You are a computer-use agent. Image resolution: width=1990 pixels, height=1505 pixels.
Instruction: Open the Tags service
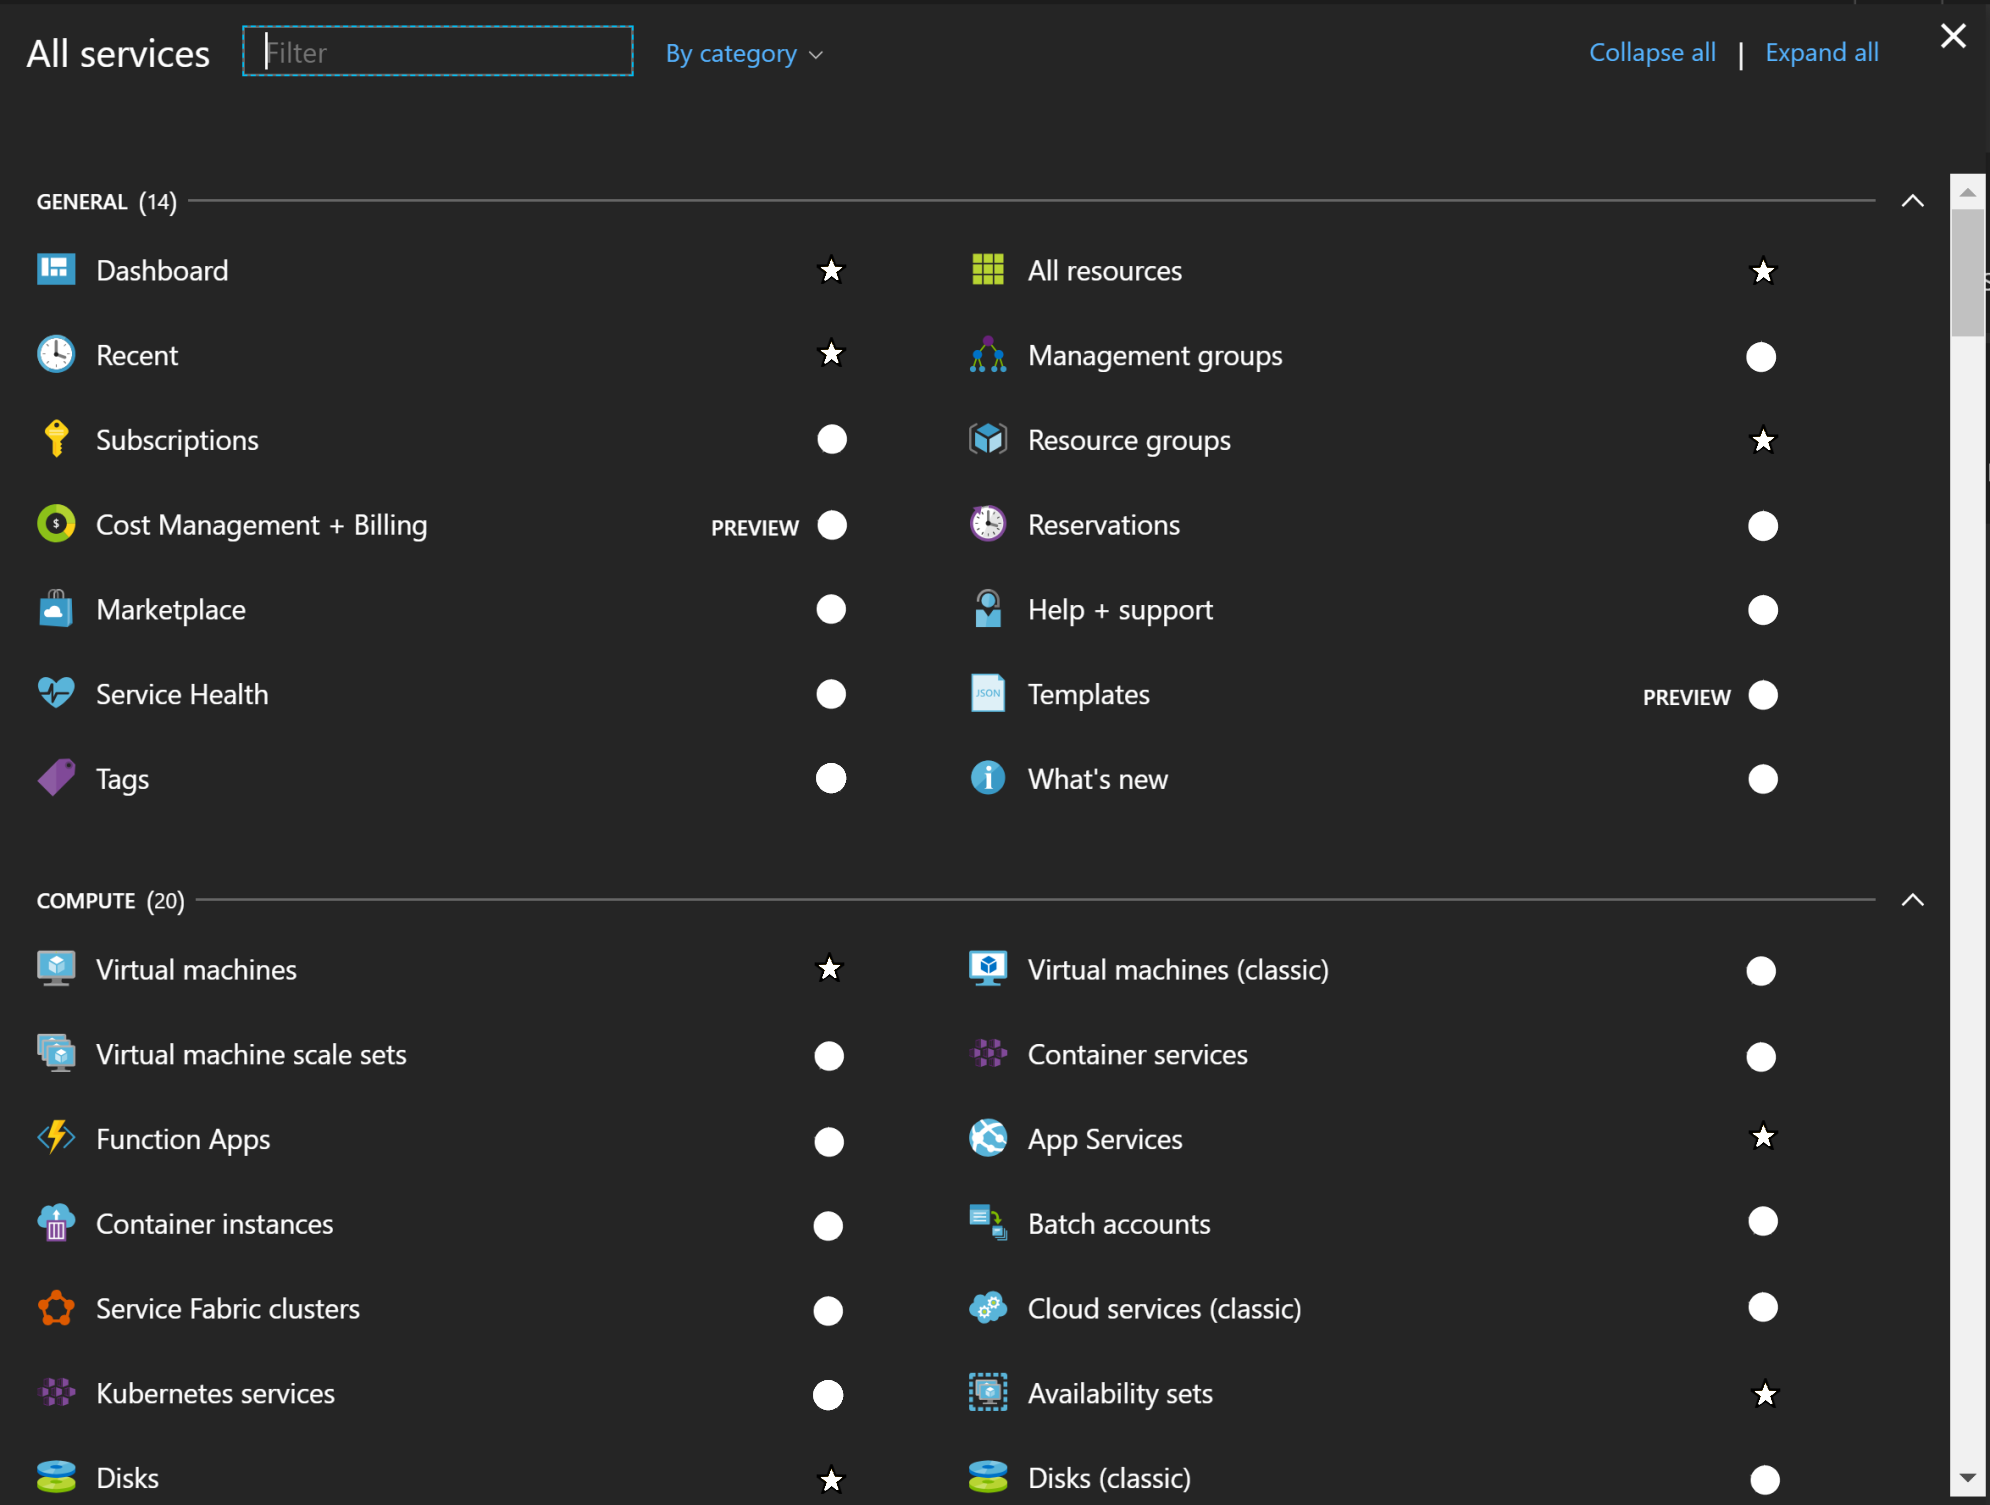pyautogui.click(x=122, y=779)
